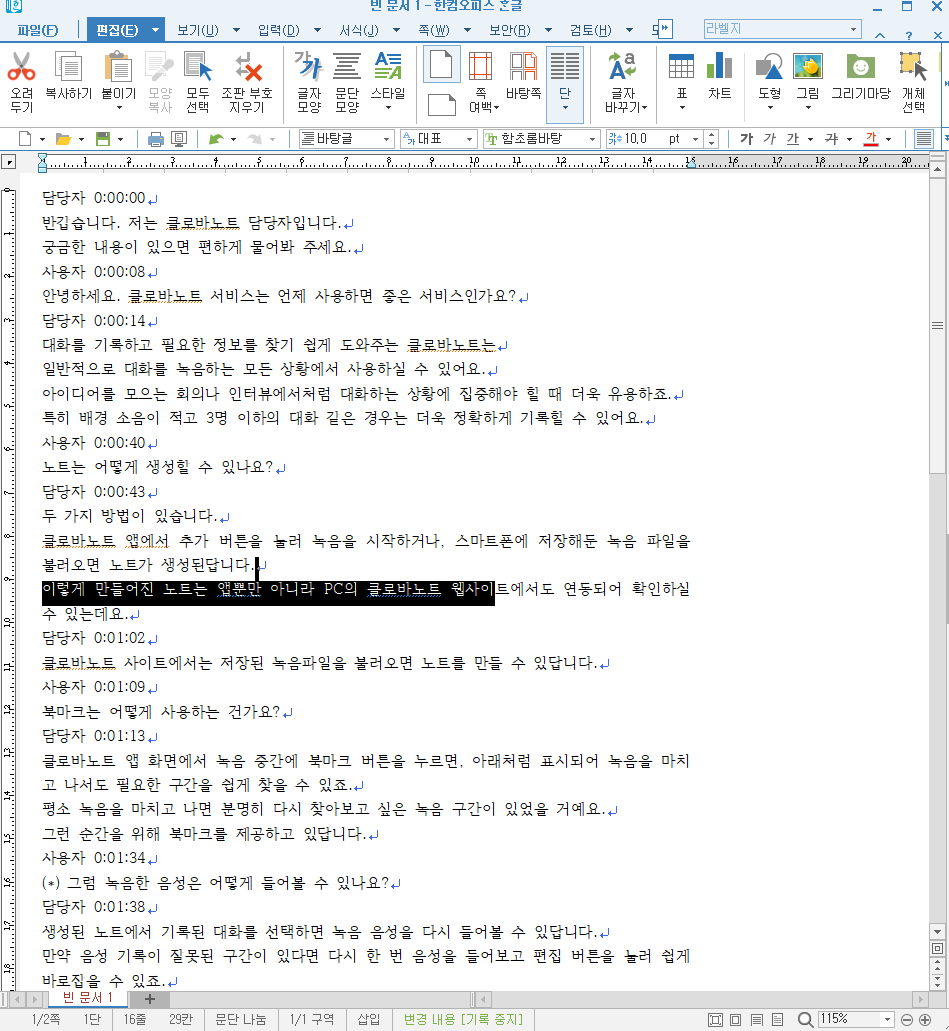This screenshot has width=949, height=1031.
Task: Save document with green disk icon
Action: point(103,139)
